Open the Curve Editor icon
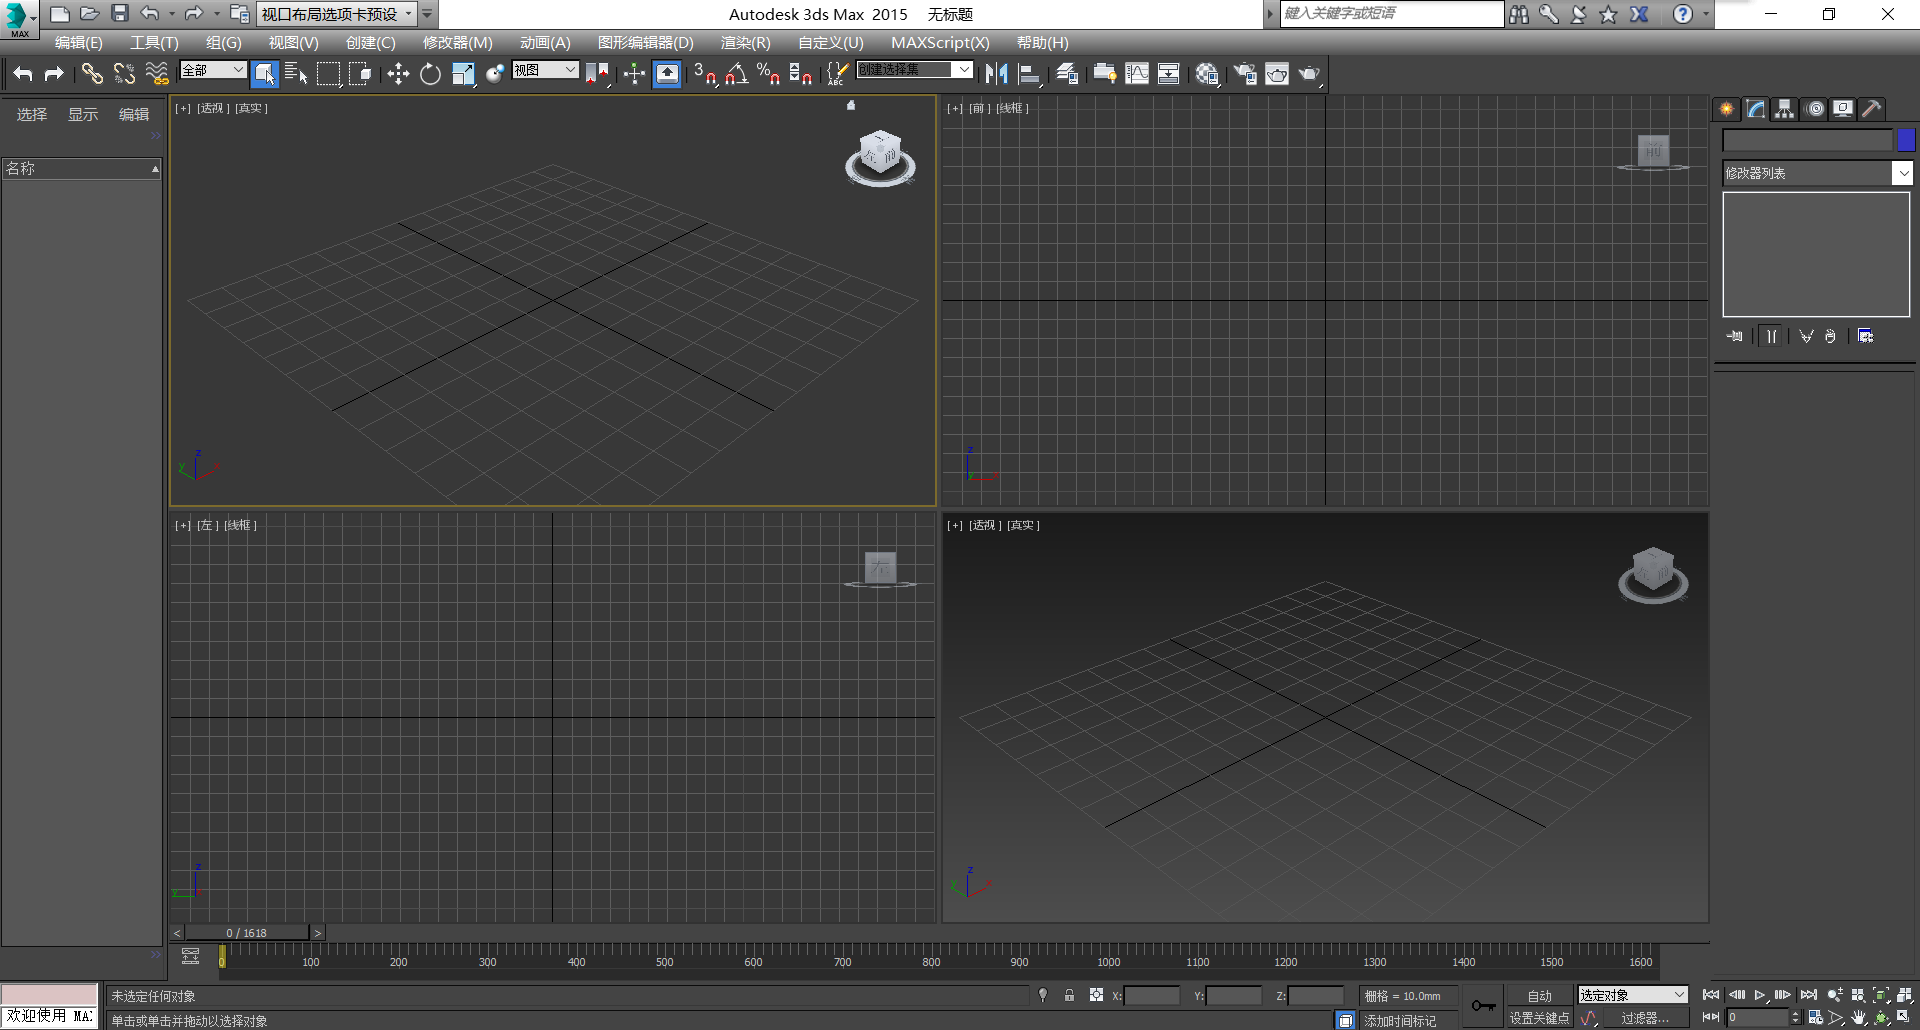This screenshot has height=1030, width=1920. pyautogui.click(x=1137, y=74)
